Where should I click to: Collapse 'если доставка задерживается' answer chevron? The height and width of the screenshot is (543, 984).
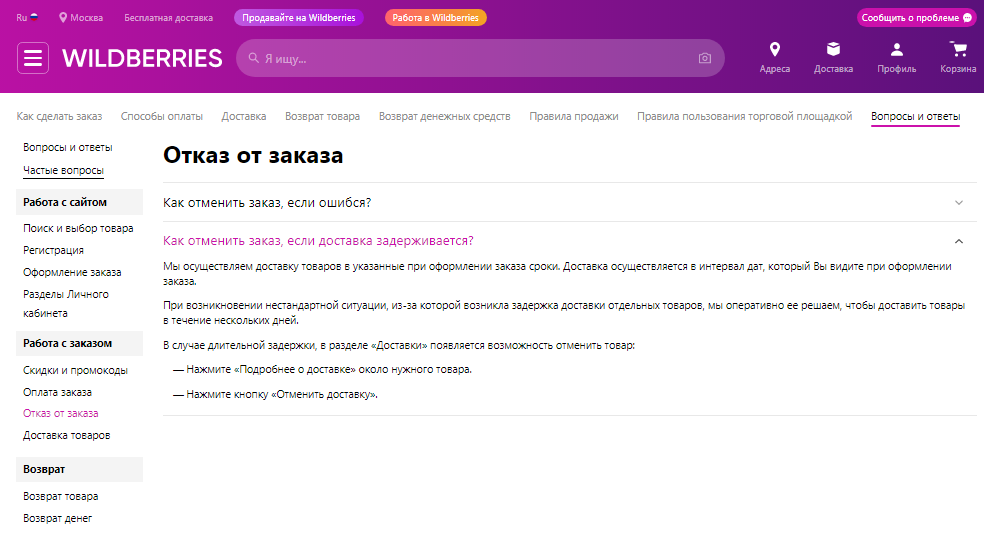[x=958, y=241]
